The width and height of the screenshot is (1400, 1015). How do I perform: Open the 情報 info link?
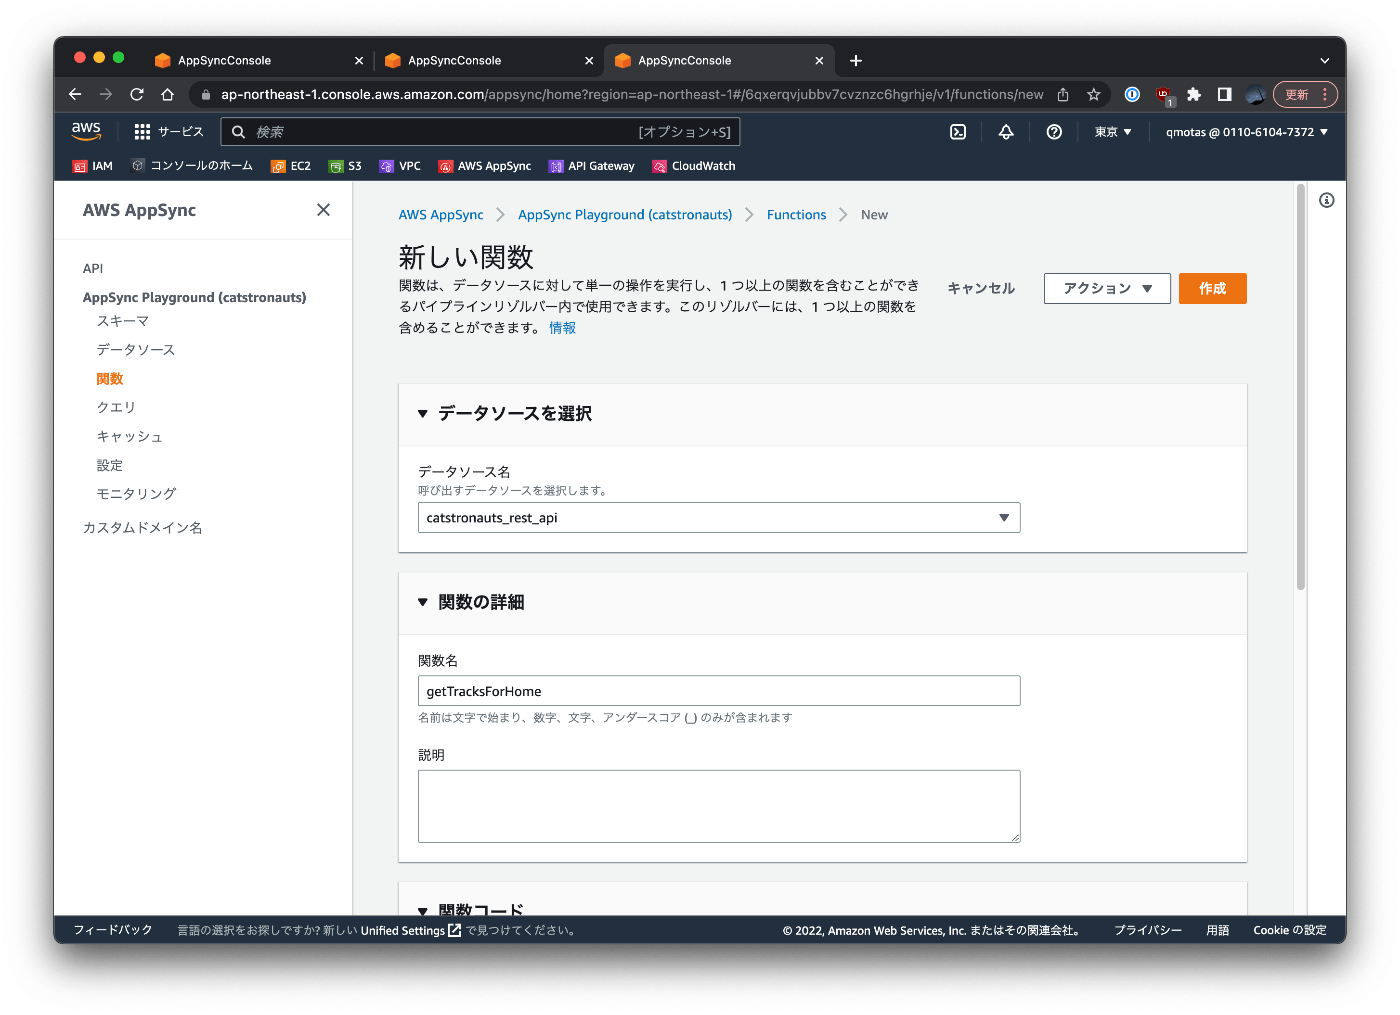point(562,328)
